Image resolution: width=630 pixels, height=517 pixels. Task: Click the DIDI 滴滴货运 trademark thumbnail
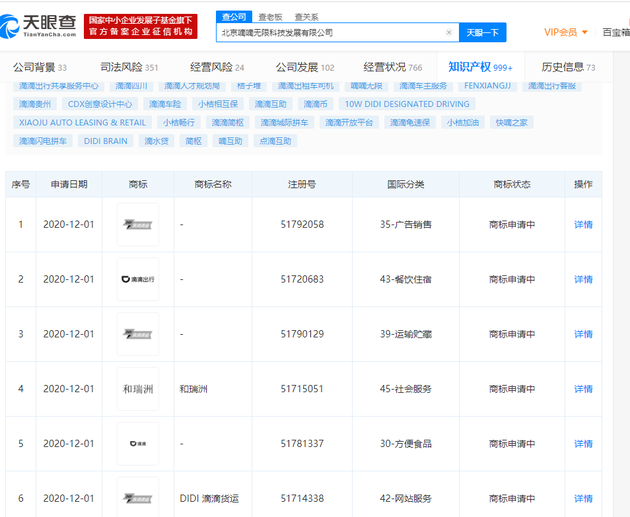click(138, 497)
